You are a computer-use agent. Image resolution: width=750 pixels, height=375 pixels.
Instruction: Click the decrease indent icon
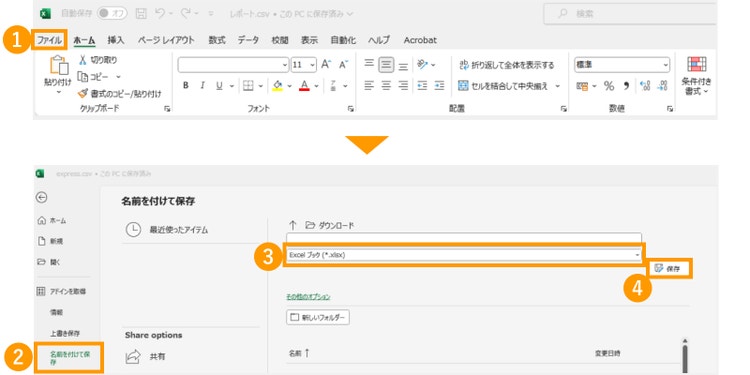(422, 86)
